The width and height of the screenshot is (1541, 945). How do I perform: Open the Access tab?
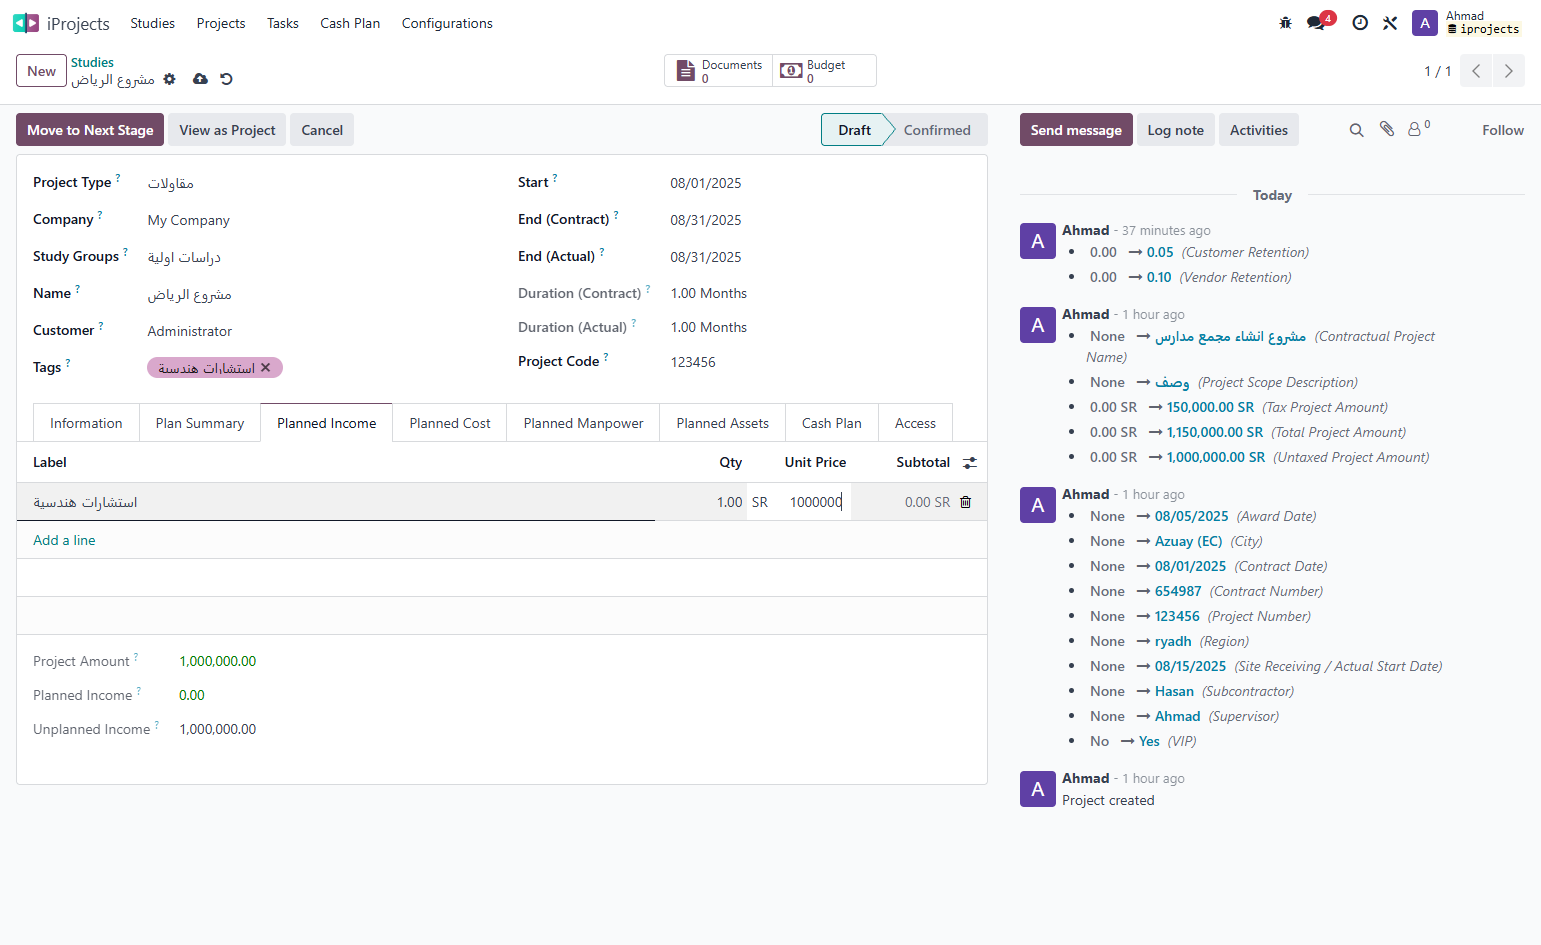click(915, 423)
